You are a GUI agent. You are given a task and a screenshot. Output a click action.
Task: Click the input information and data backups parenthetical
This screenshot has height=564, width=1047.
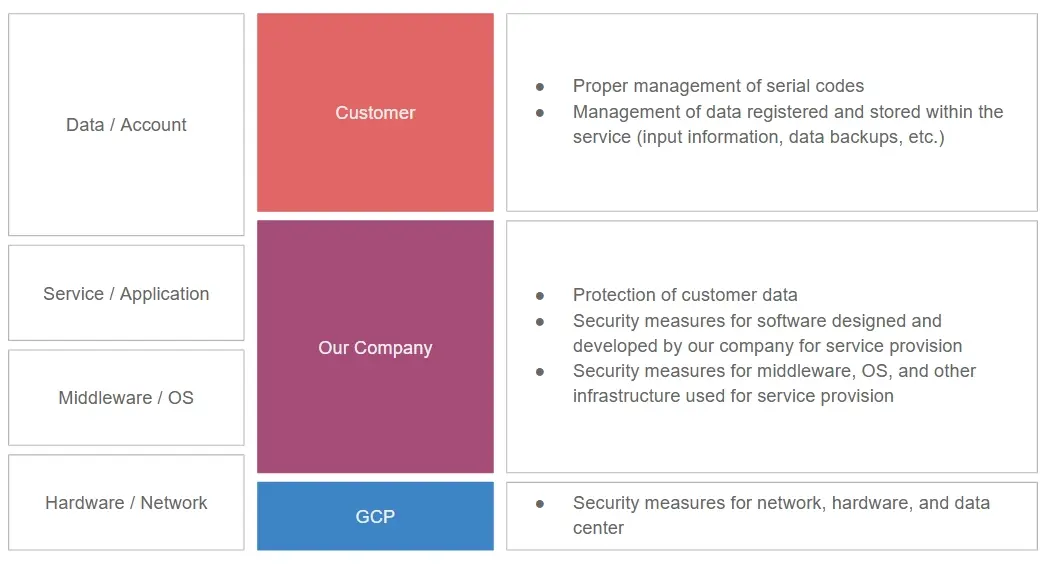click(x=758, y=137)
